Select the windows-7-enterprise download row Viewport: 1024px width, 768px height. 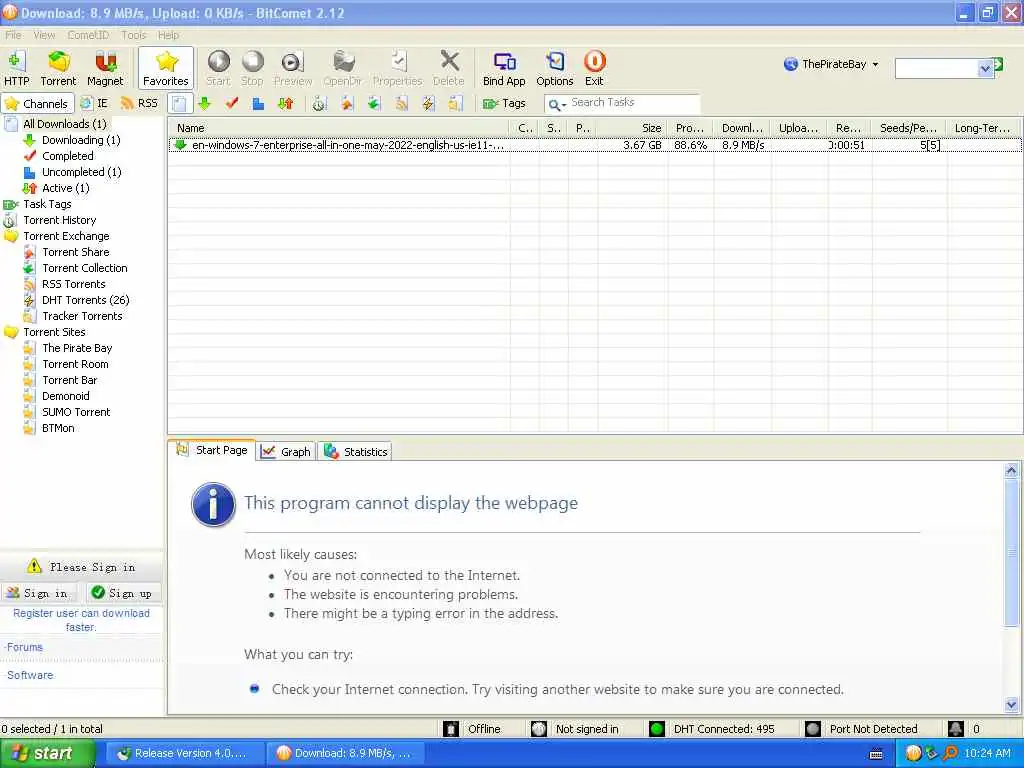595,145
